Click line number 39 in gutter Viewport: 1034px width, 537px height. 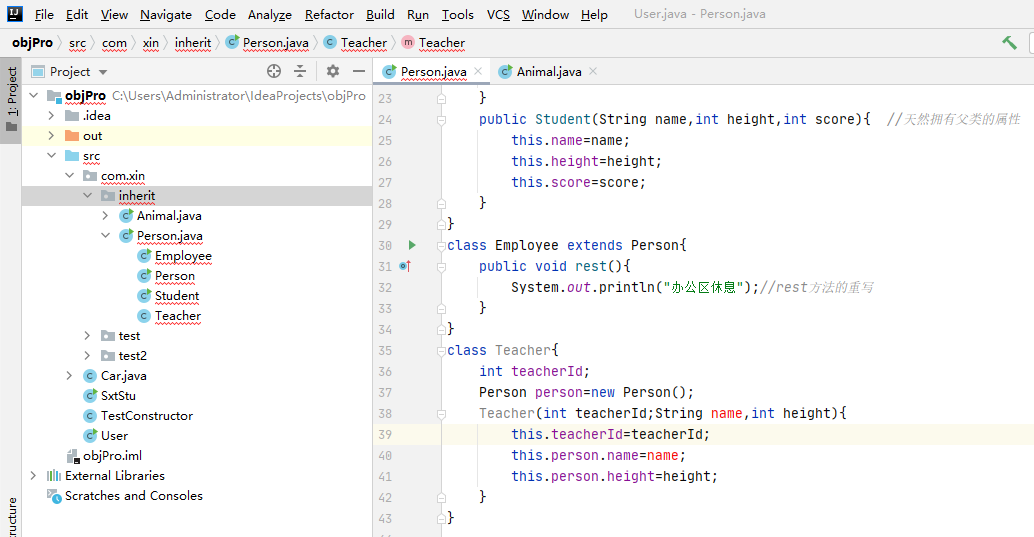pos(385,435)
